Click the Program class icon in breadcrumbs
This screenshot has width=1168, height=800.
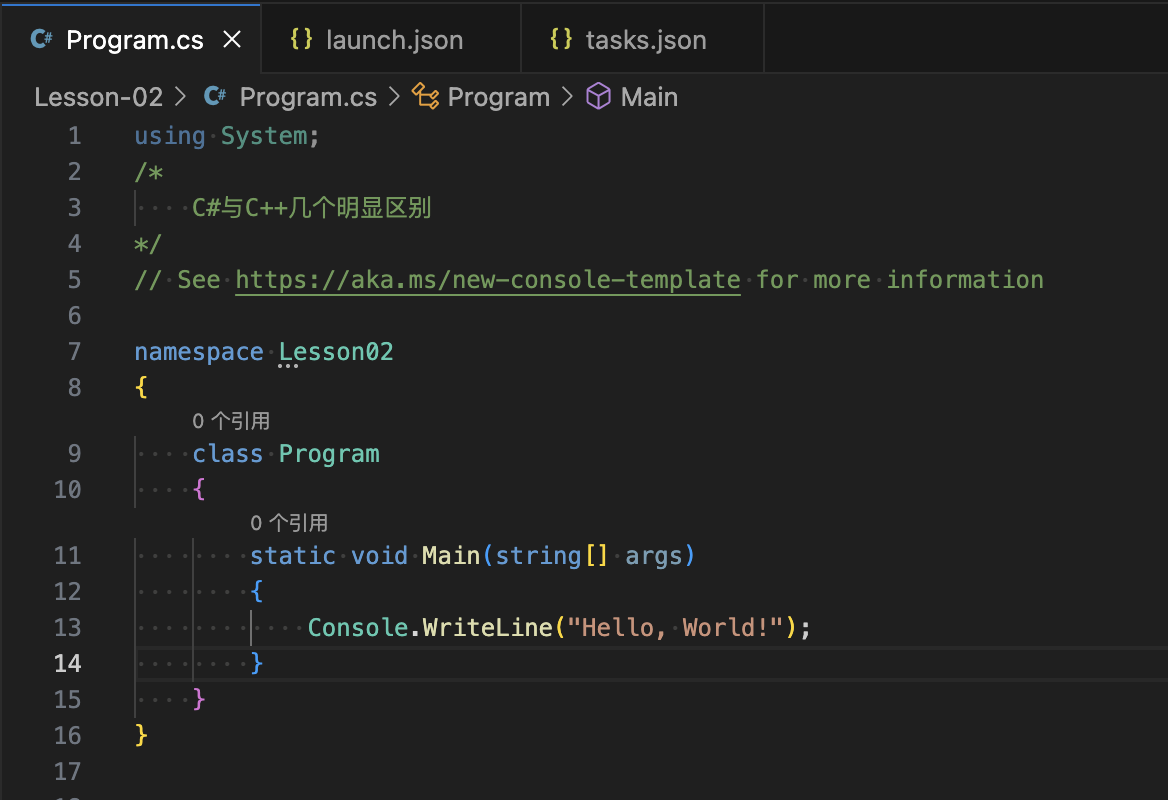(x=426, y=97)
